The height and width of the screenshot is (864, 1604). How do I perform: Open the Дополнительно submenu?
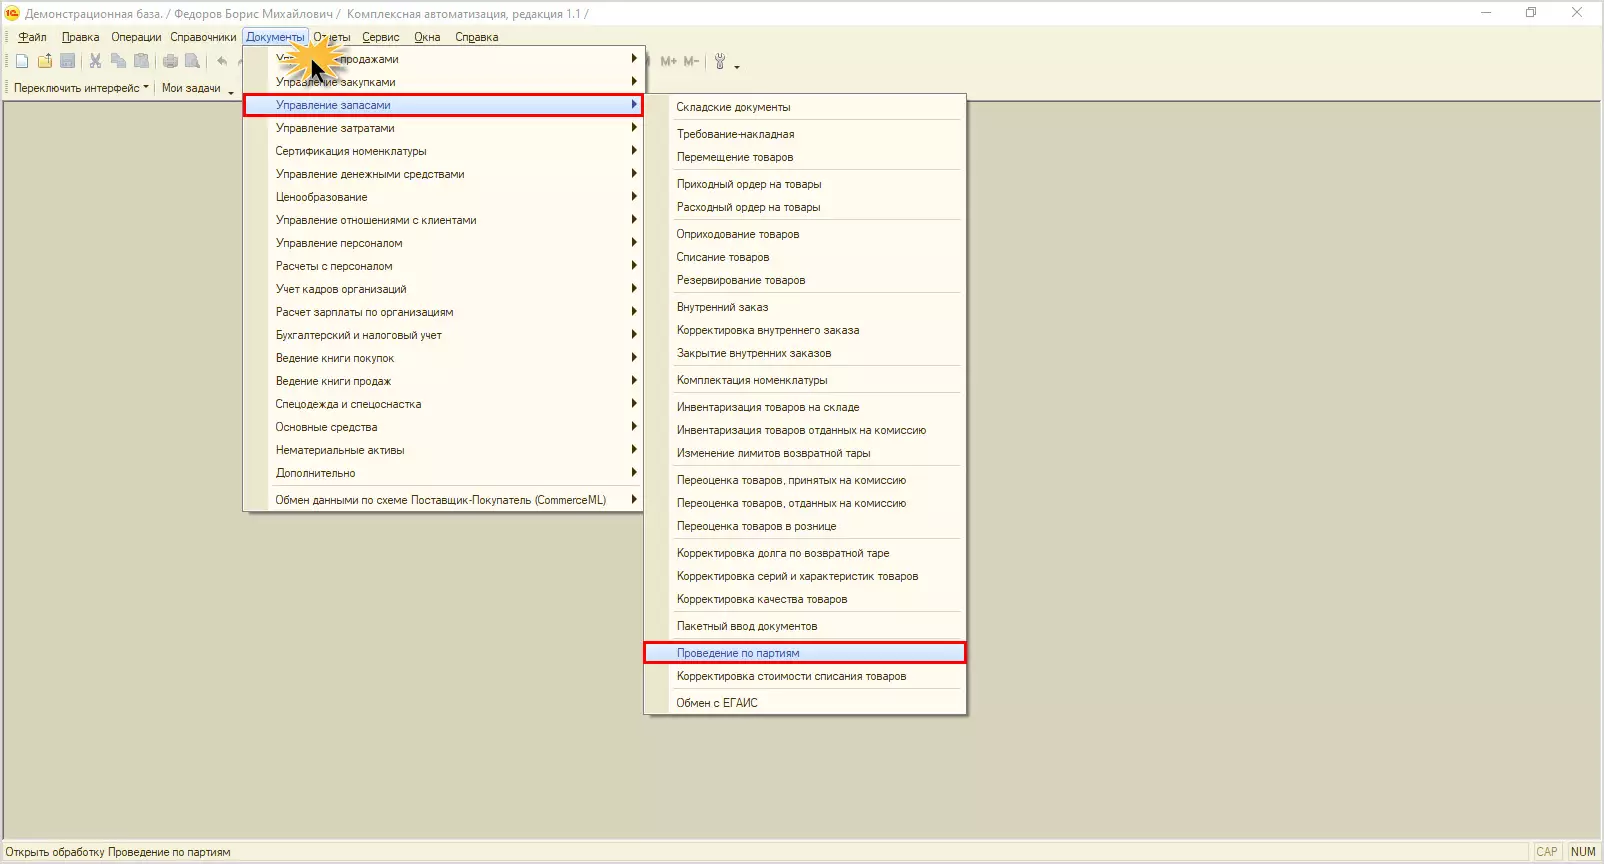(443, 473)
